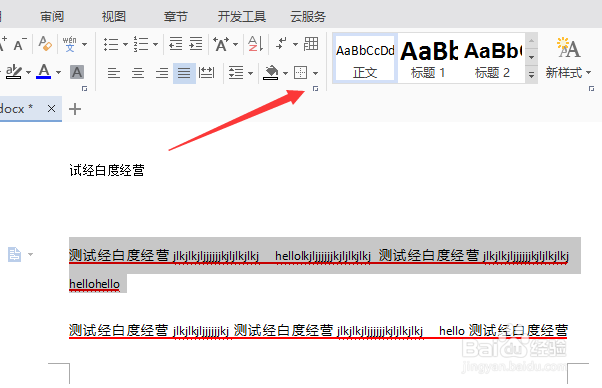Switch to the 开发工具 tab
The width and height of the screenshot is (602, 388).
pos(242,17)
